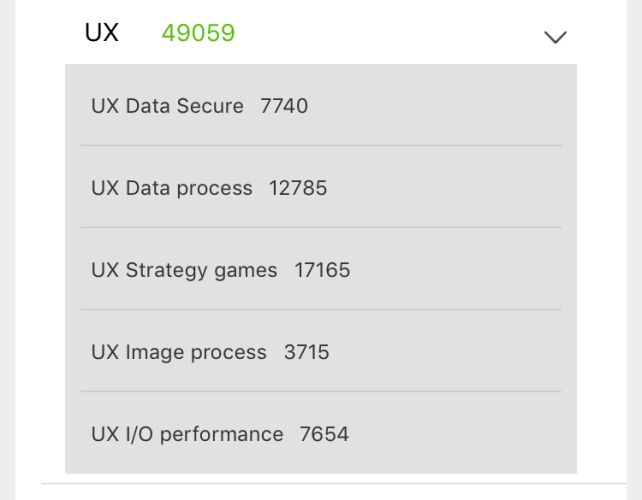Select the Strategy games score 17165
The width and height of the screenshot is (642, 500).
(322, 270)
